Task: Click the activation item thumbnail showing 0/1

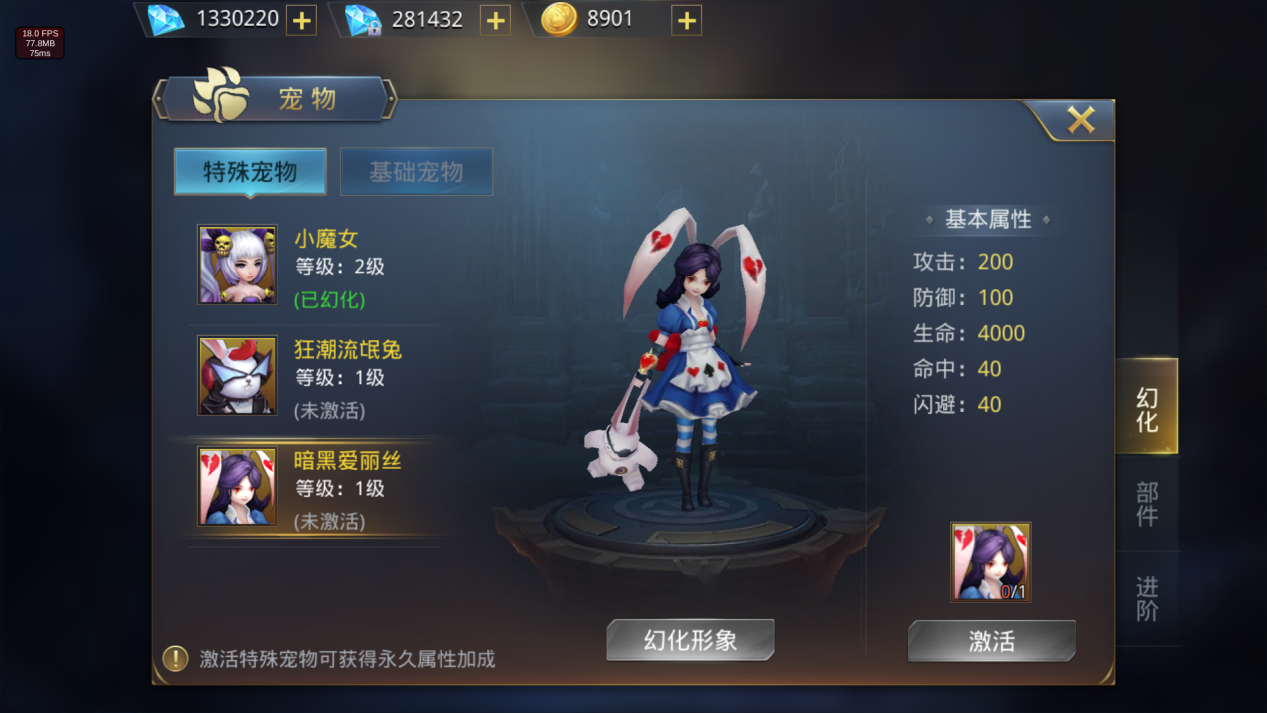Action: coord(991,562)
